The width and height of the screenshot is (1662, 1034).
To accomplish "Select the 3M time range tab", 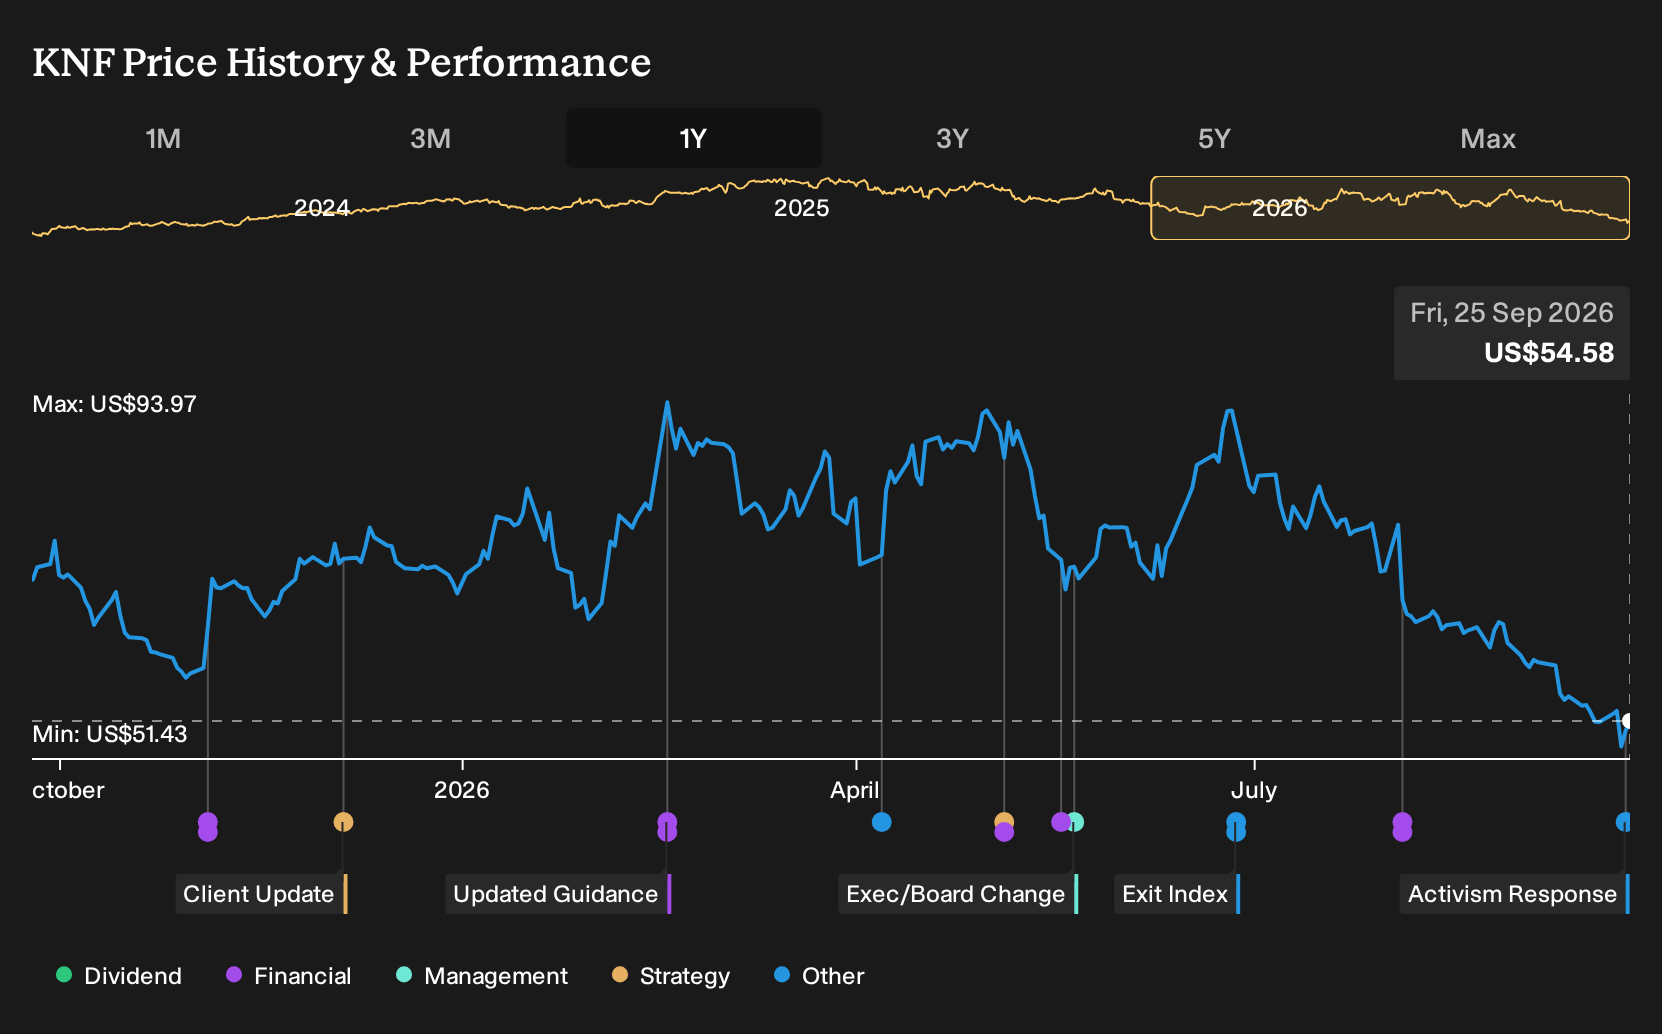I will coord(430,138).
